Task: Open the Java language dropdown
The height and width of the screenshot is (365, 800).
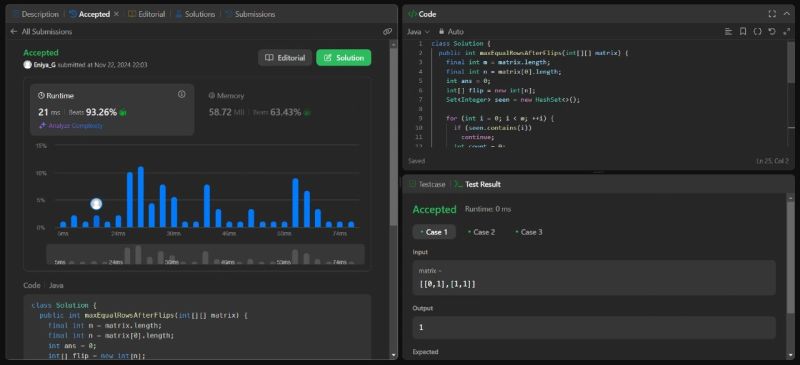Action: click(x=418, y=32)
